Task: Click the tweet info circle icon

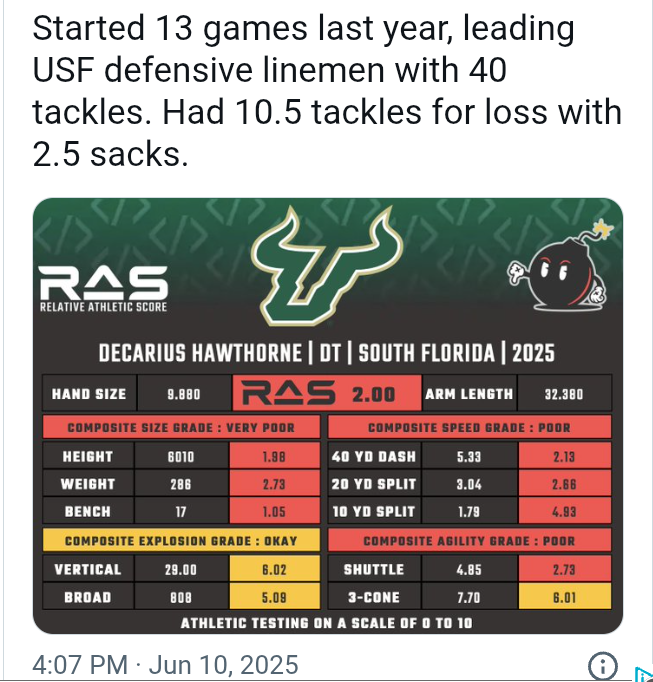Action: pyautogui.click(x=602, y=666)
